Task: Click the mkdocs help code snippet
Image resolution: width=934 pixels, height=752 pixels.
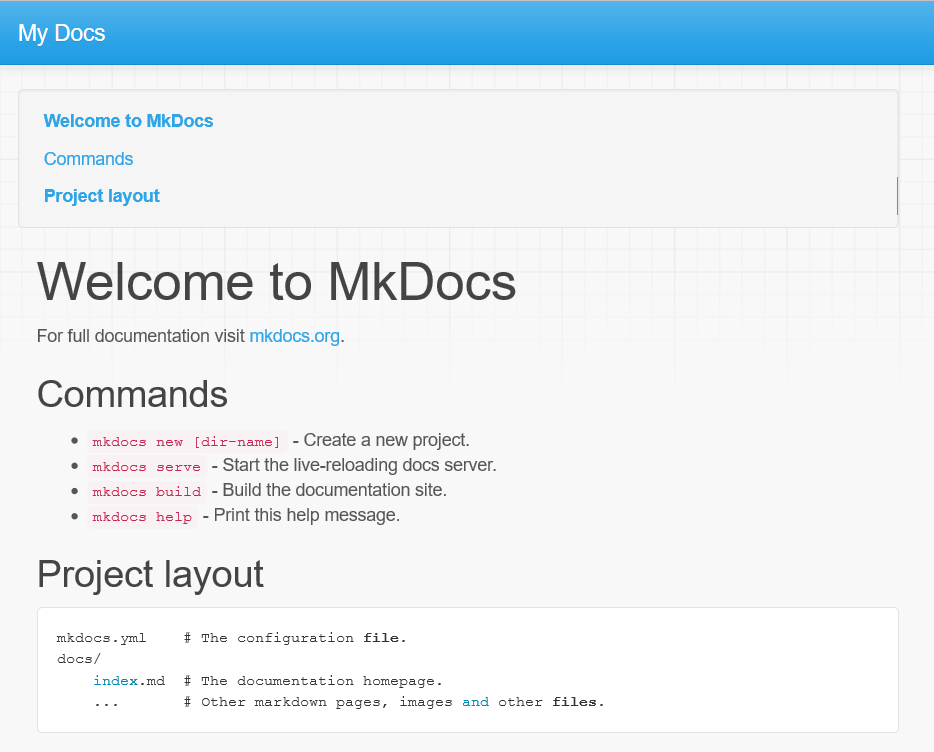Action: pyautogui.click(x=142, y=517)
